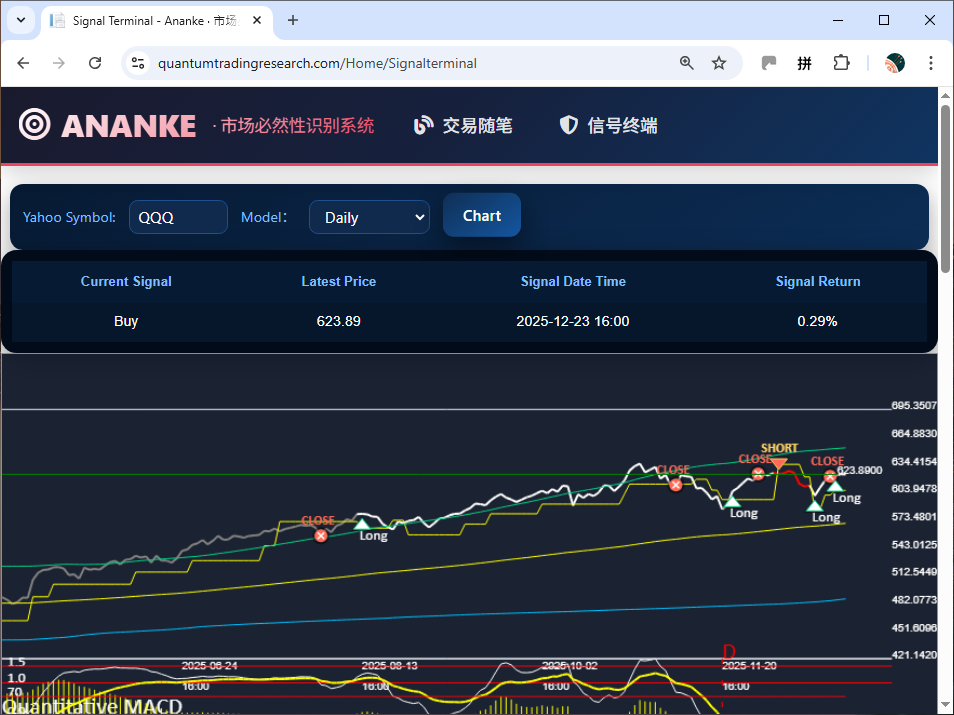Image resolution: width=954 pixels, height=715 pixels.
Task: Click the latest price 623.89 value
Action: pyautogui.click(x=338, y=321)
